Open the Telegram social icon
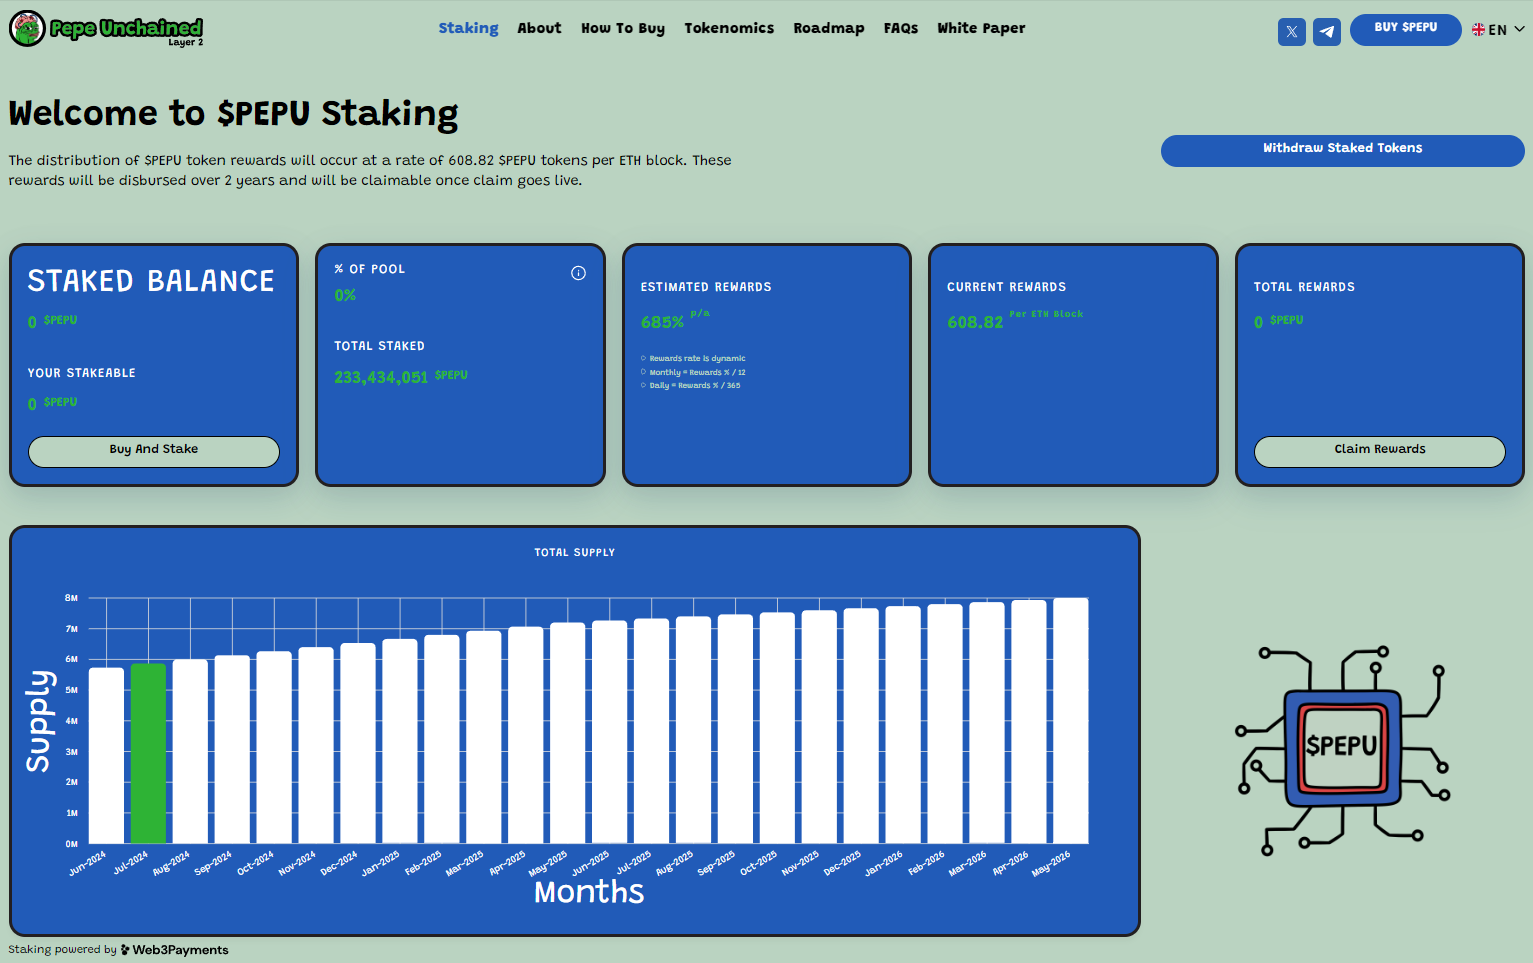Screen dimensions: 1533x963 (1326, 32)
